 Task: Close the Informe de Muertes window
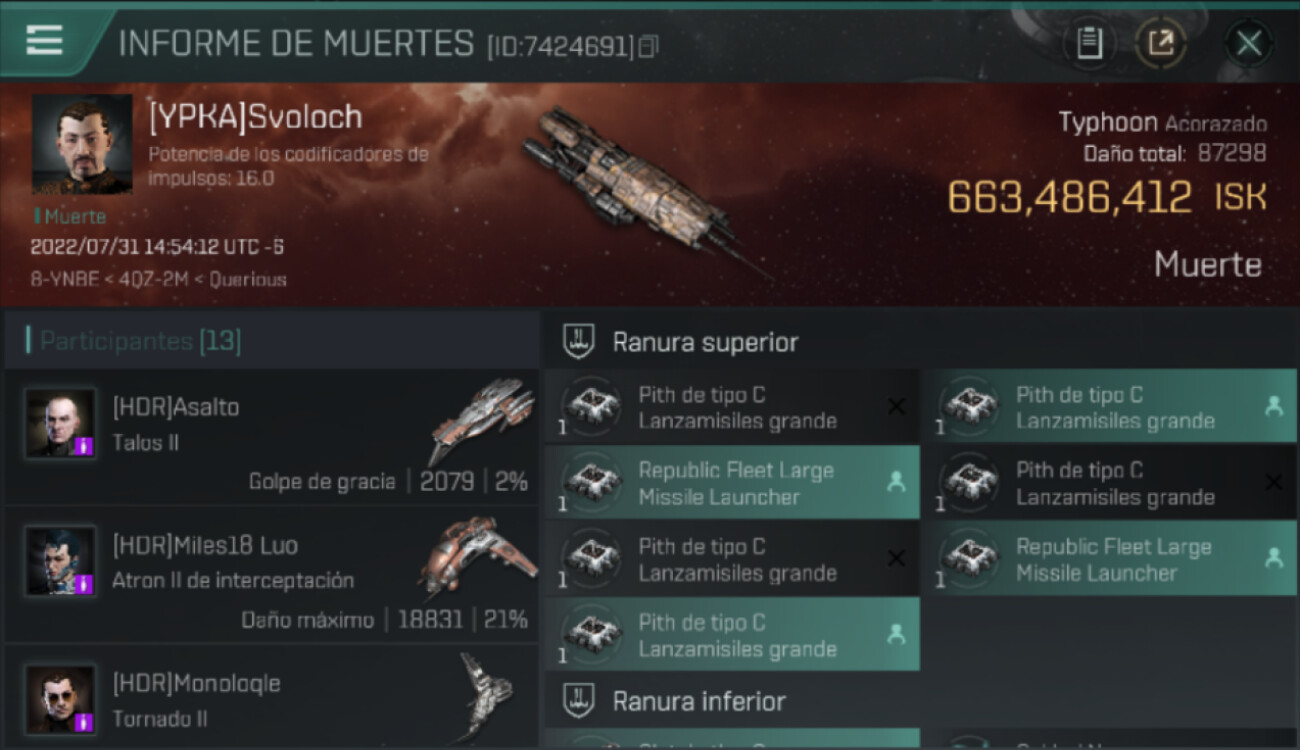point(1248,43)
